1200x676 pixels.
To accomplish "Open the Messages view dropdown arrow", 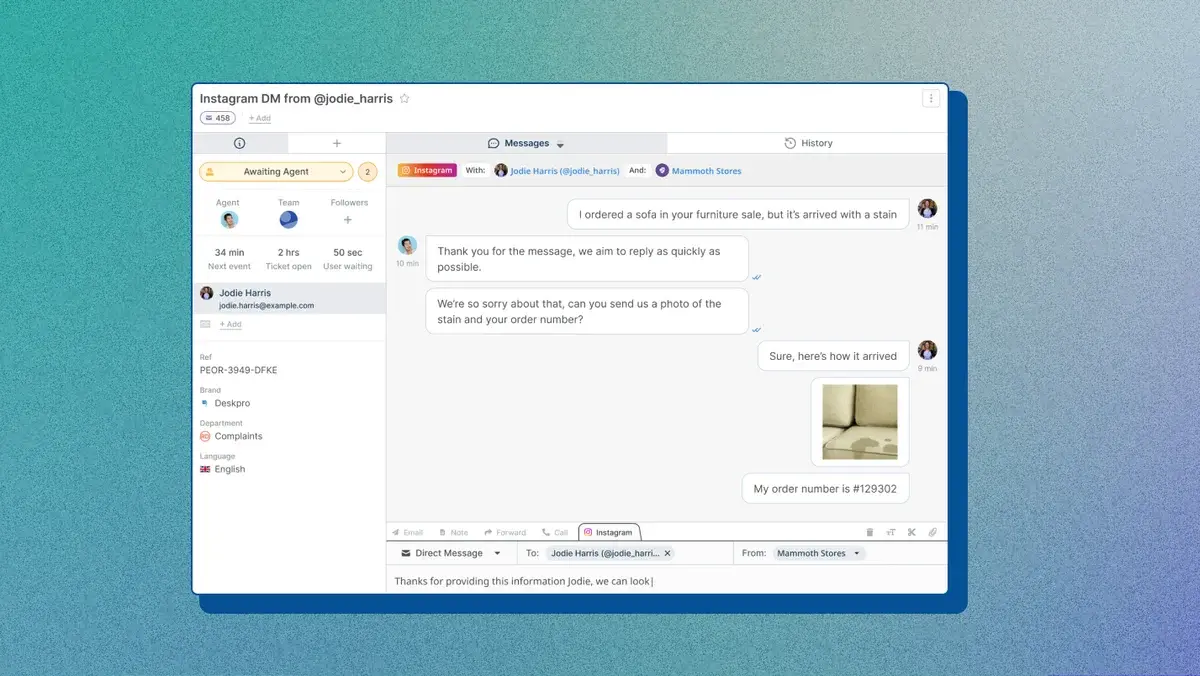I will coord(560,143).
